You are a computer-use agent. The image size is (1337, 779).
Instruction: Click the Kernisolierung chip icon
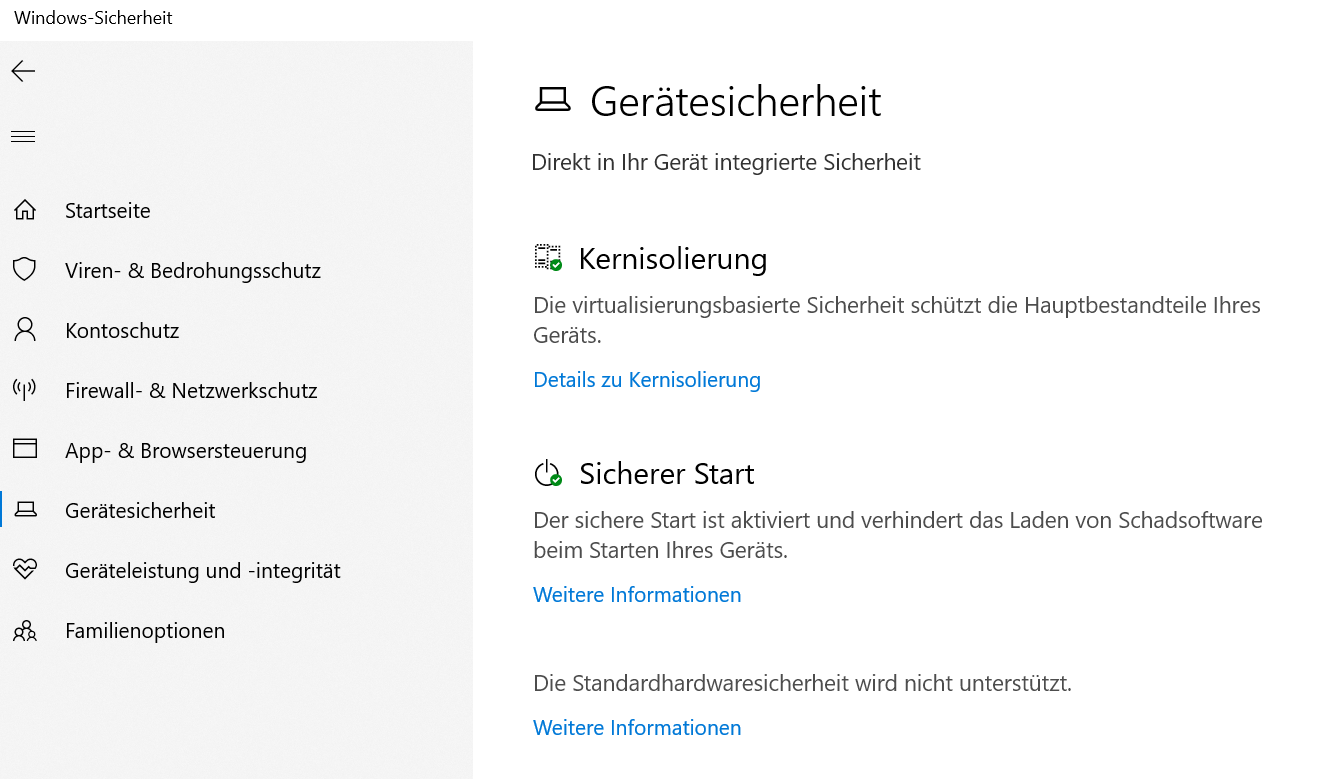coord(548,258)
